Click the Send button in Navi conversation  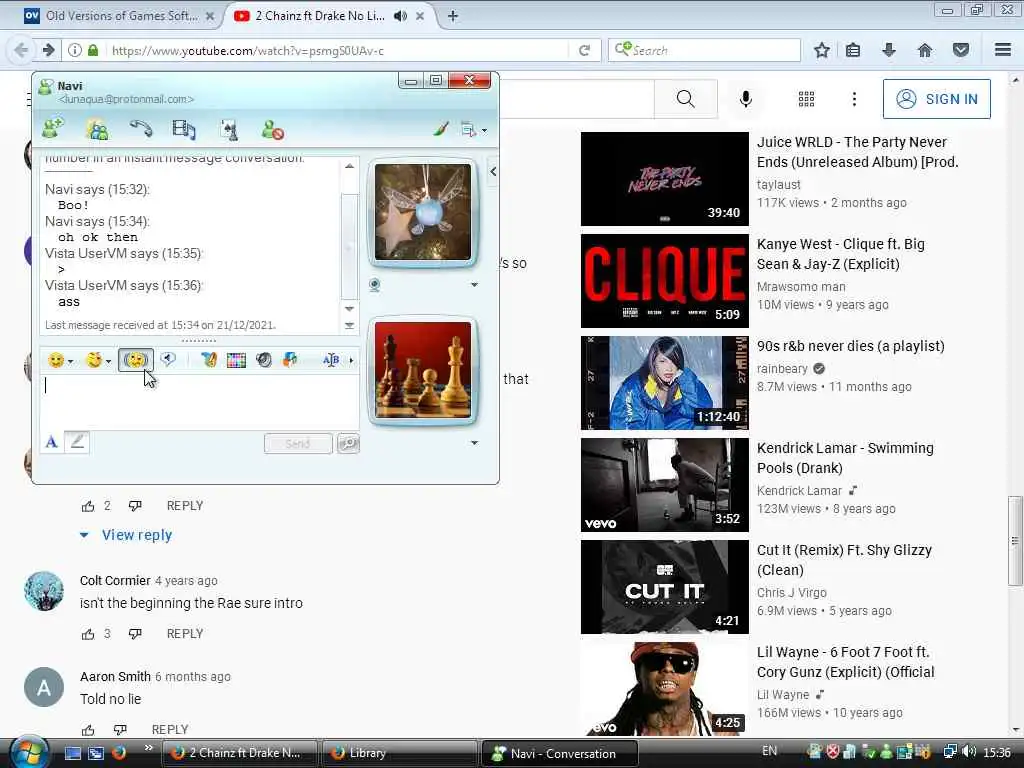298,443
